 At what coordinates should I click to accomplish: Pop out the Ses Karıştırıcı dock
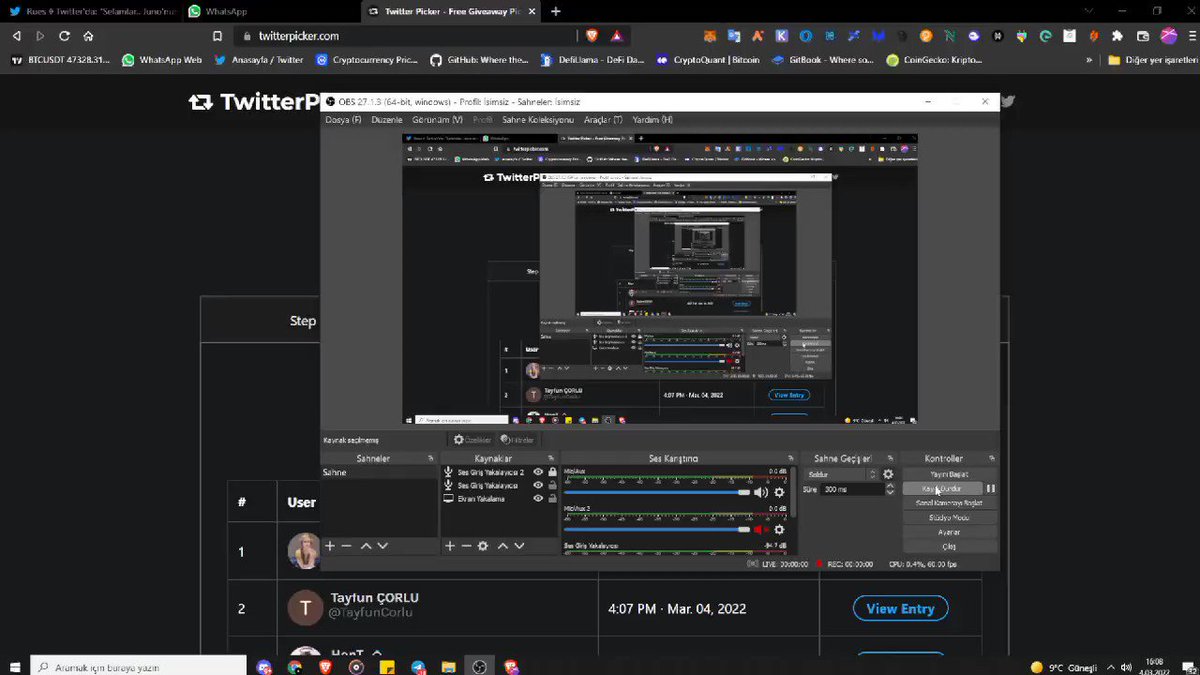click(x=791, y=458)
